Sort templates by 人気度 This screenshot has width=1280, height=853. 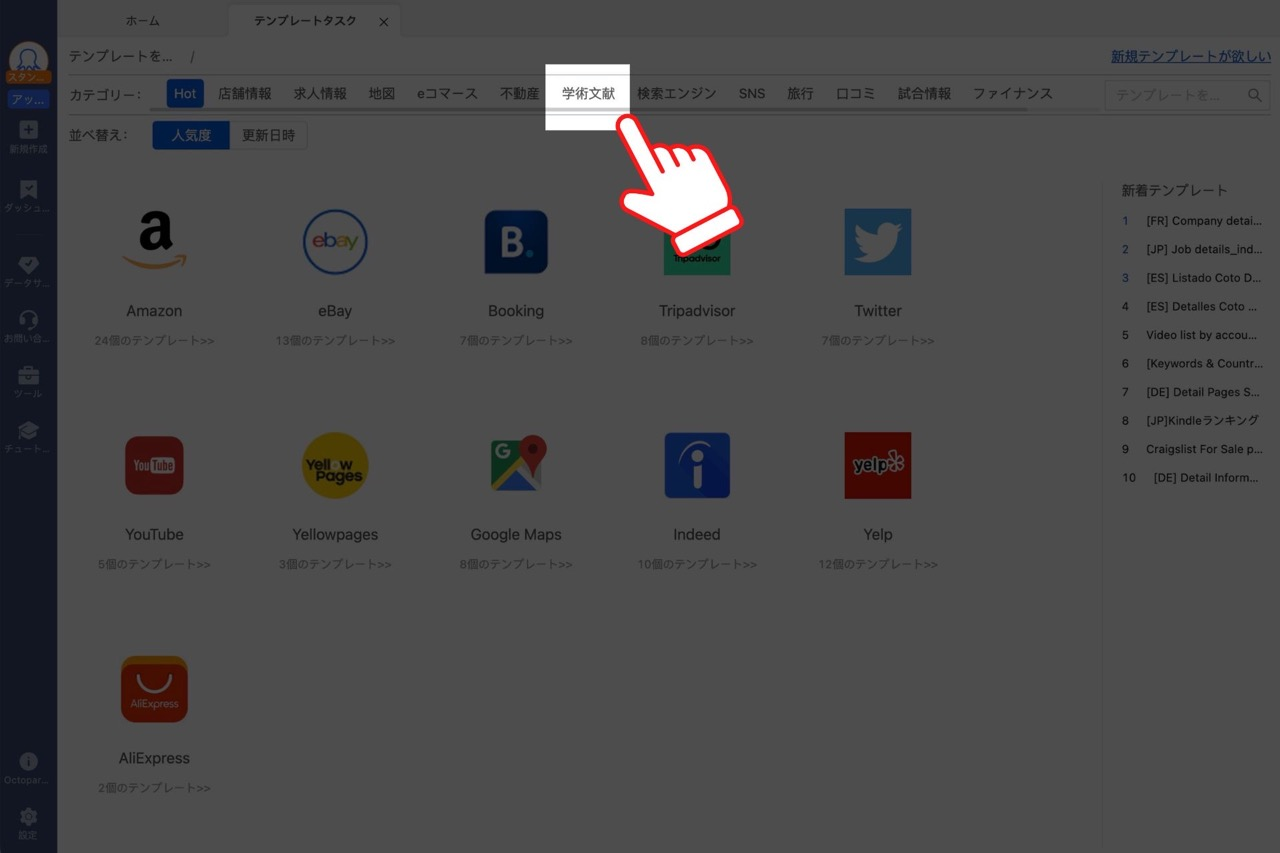tap(191, 135)
